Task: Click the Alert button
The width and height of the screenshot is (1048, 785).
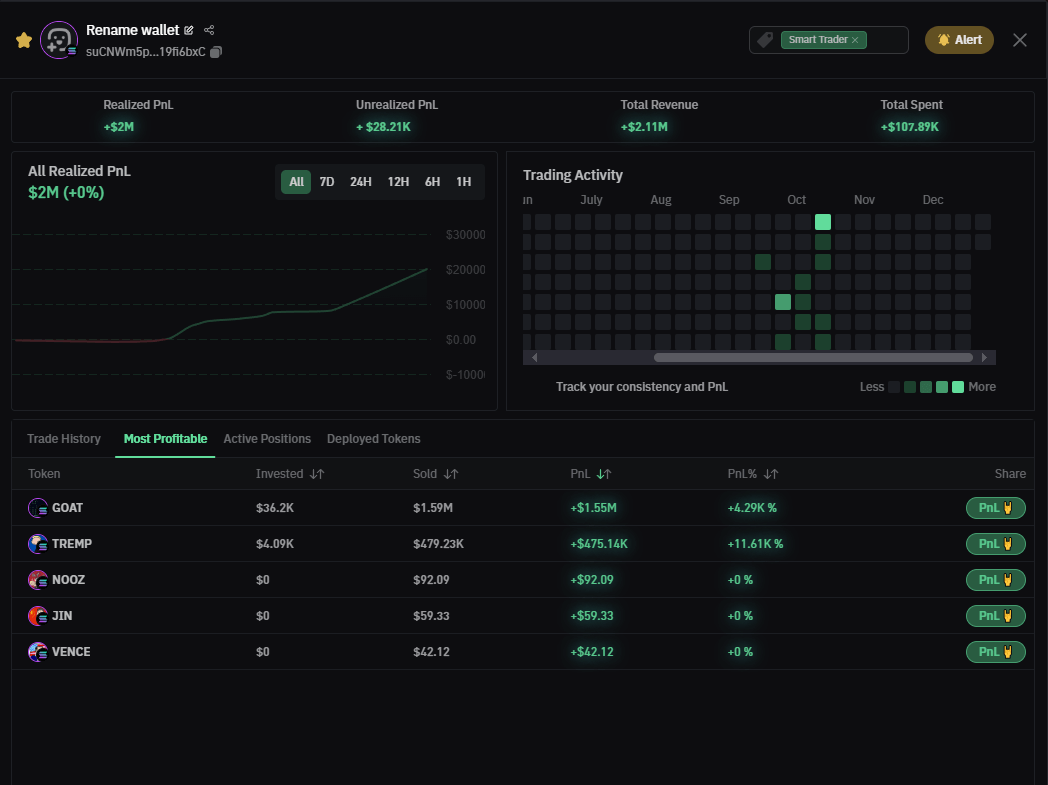Action: [x=959, y=40]
